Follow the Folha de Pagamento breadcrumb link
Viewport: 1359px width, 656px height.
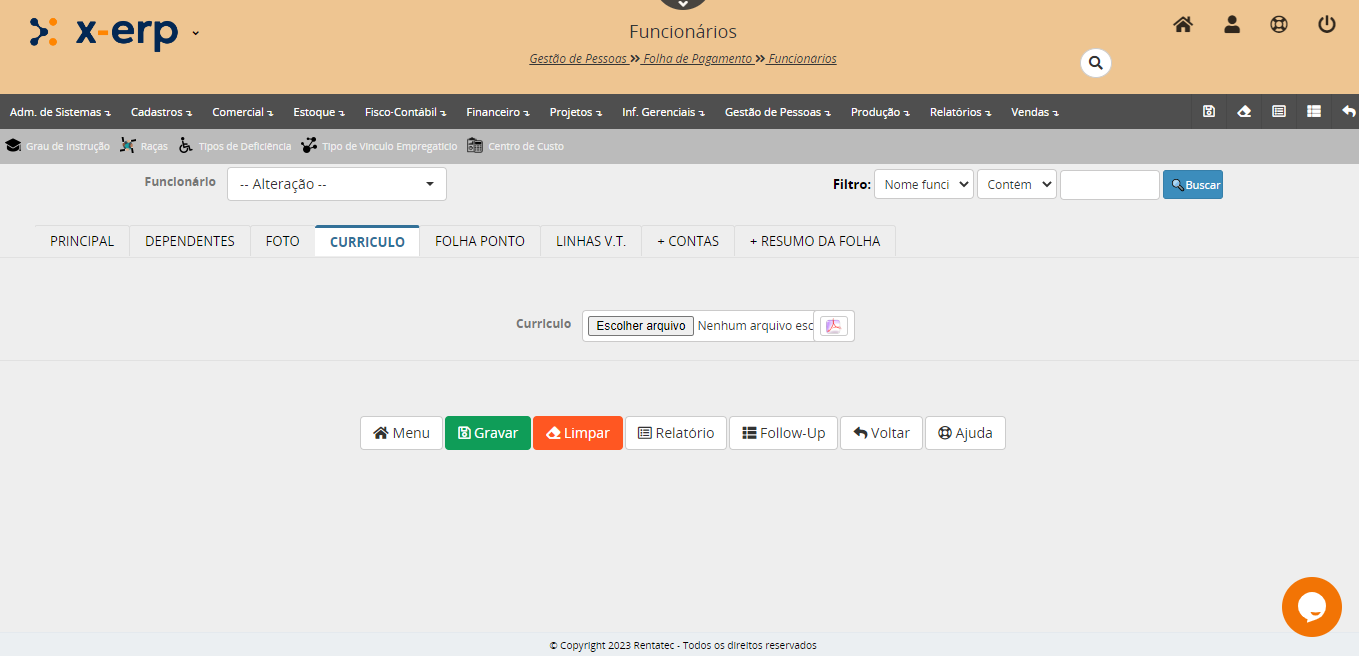point(698,59)
